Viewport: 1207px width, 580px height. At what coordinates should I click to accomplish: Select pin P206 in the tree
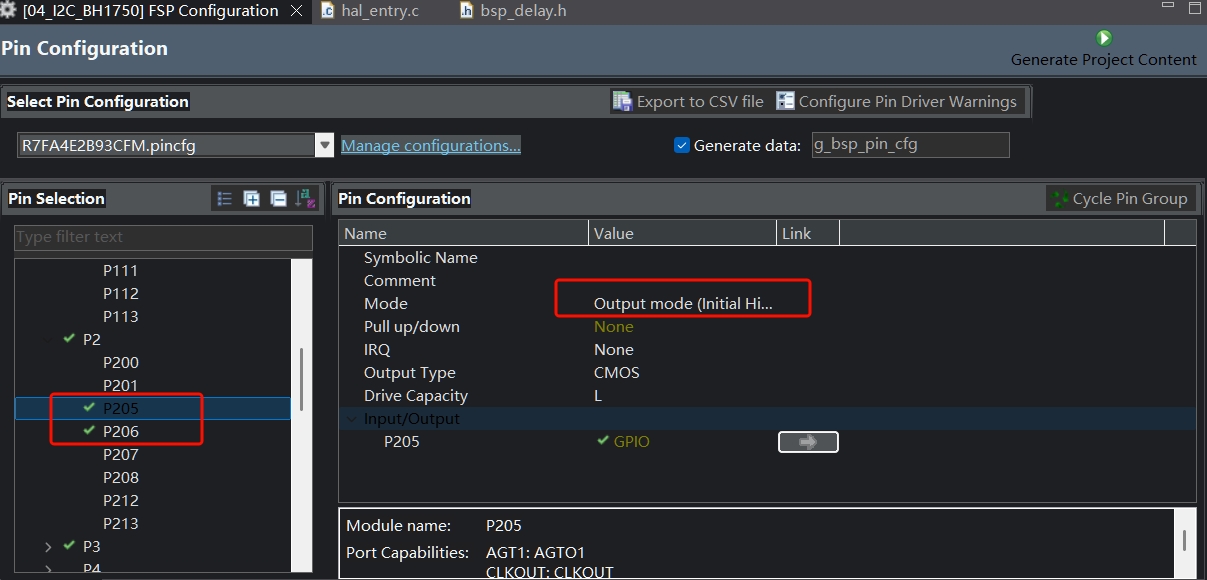tap(121, 431)
